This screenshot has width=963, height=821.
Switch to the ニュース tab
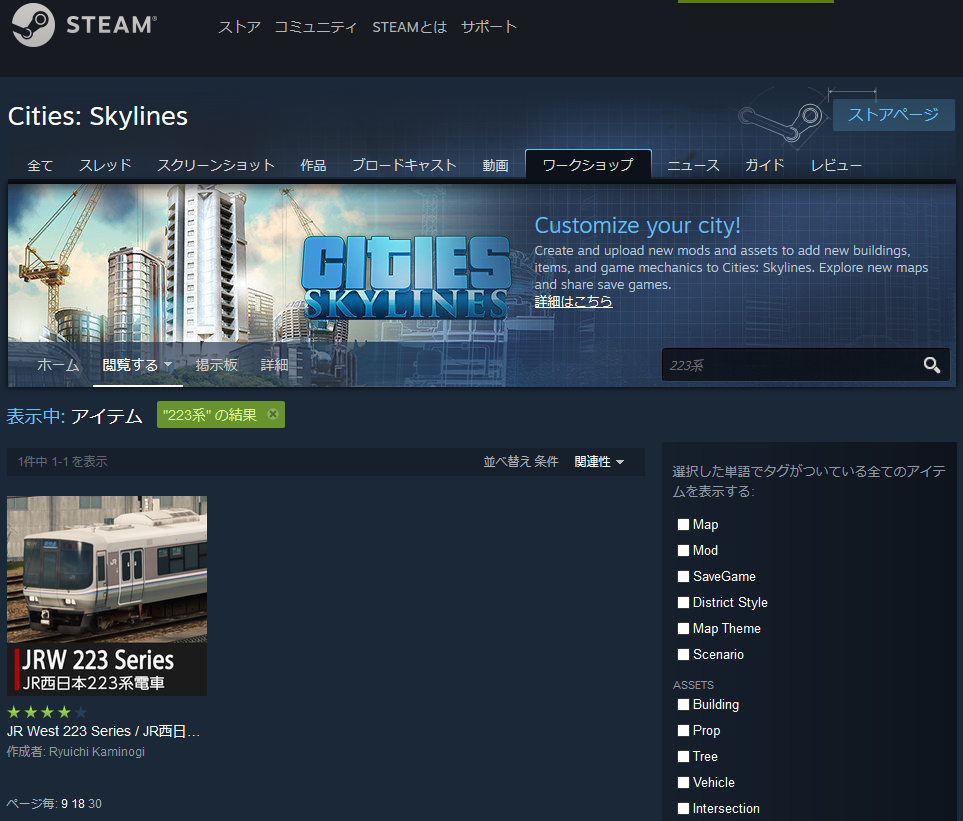coord(693,165)
